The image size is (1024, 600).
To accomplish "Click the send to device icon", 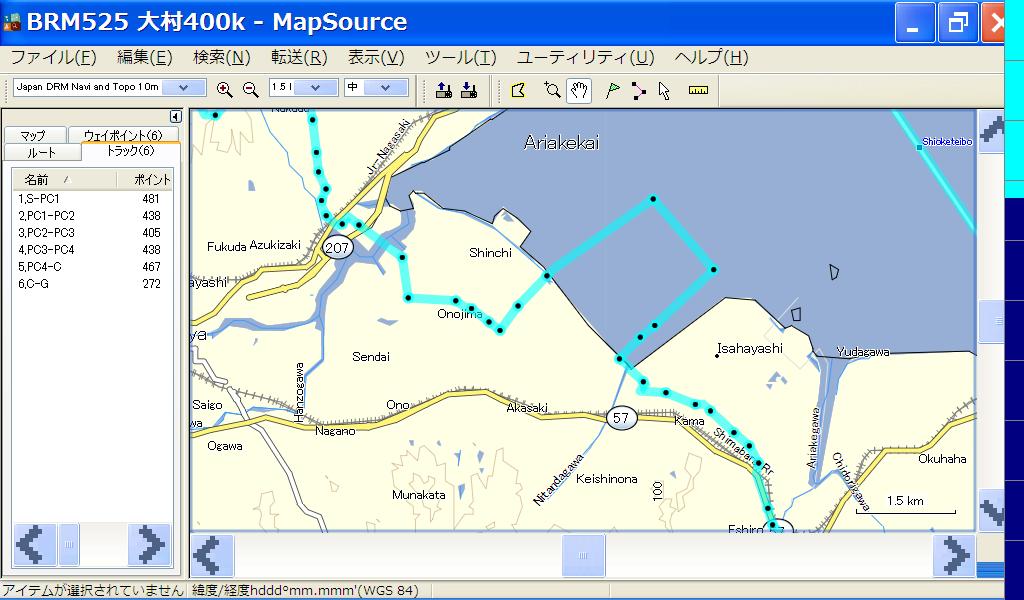I will (x=444, y=90).
